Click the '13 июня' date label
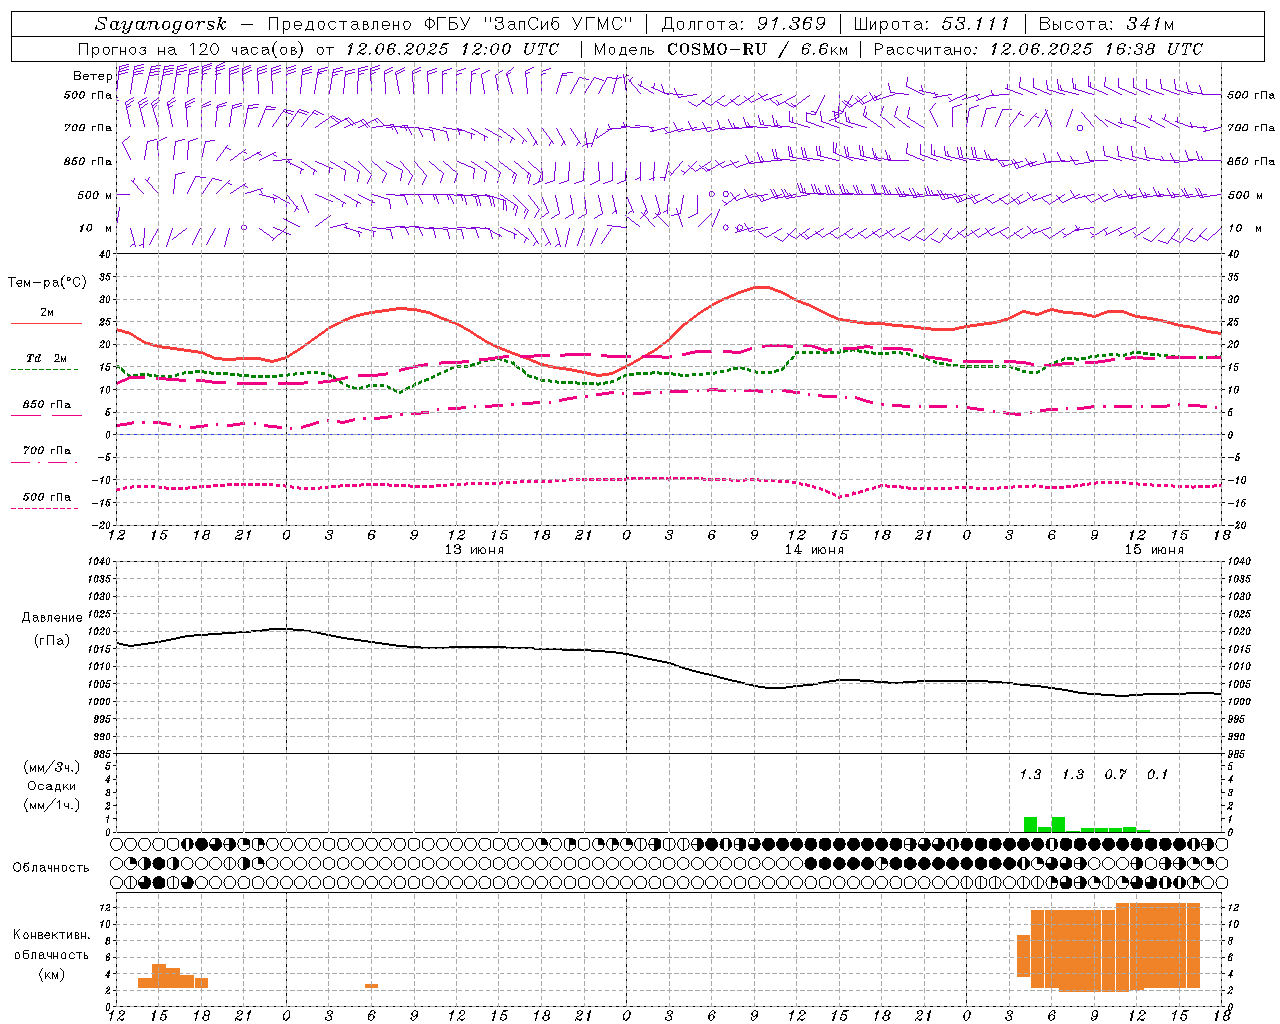Image resolution: width=1280 pixels, height=1024 pixels. [x=474, y=550]
